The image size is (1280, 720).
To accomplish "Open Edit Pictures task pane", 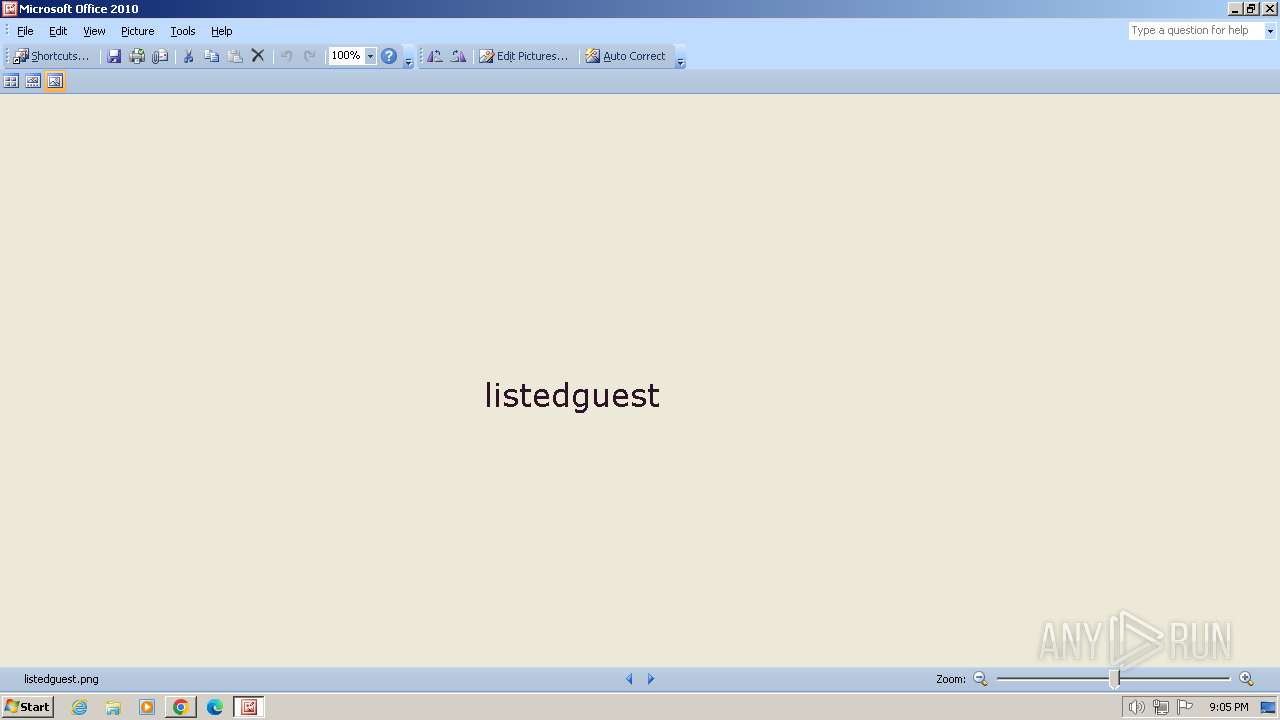I will [x=524, y=56].
